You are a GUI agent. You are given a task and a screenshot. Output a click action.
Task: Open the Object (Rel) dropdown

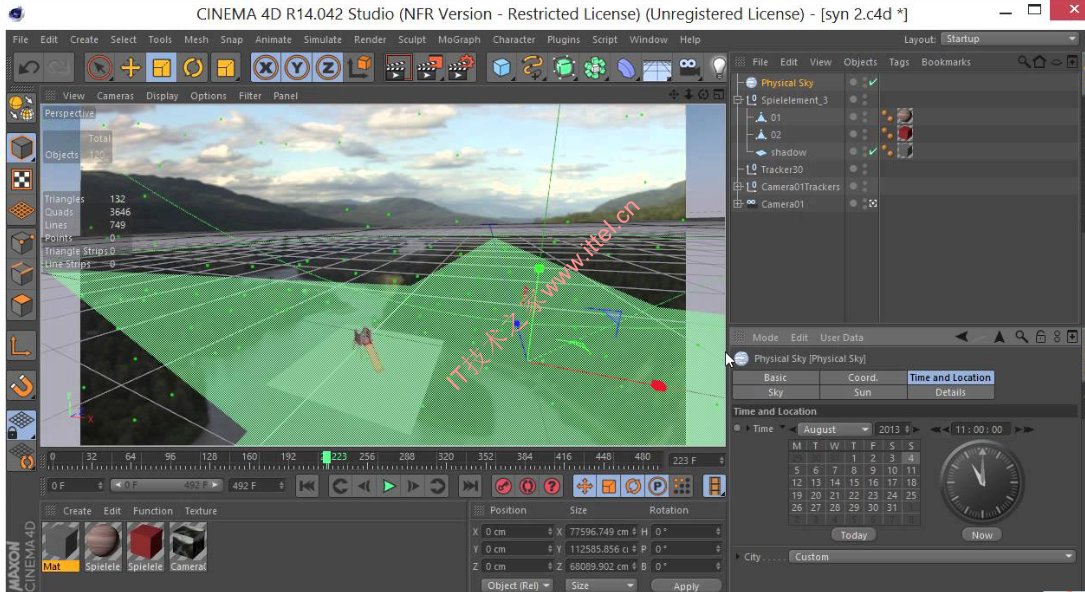(517, 585)
